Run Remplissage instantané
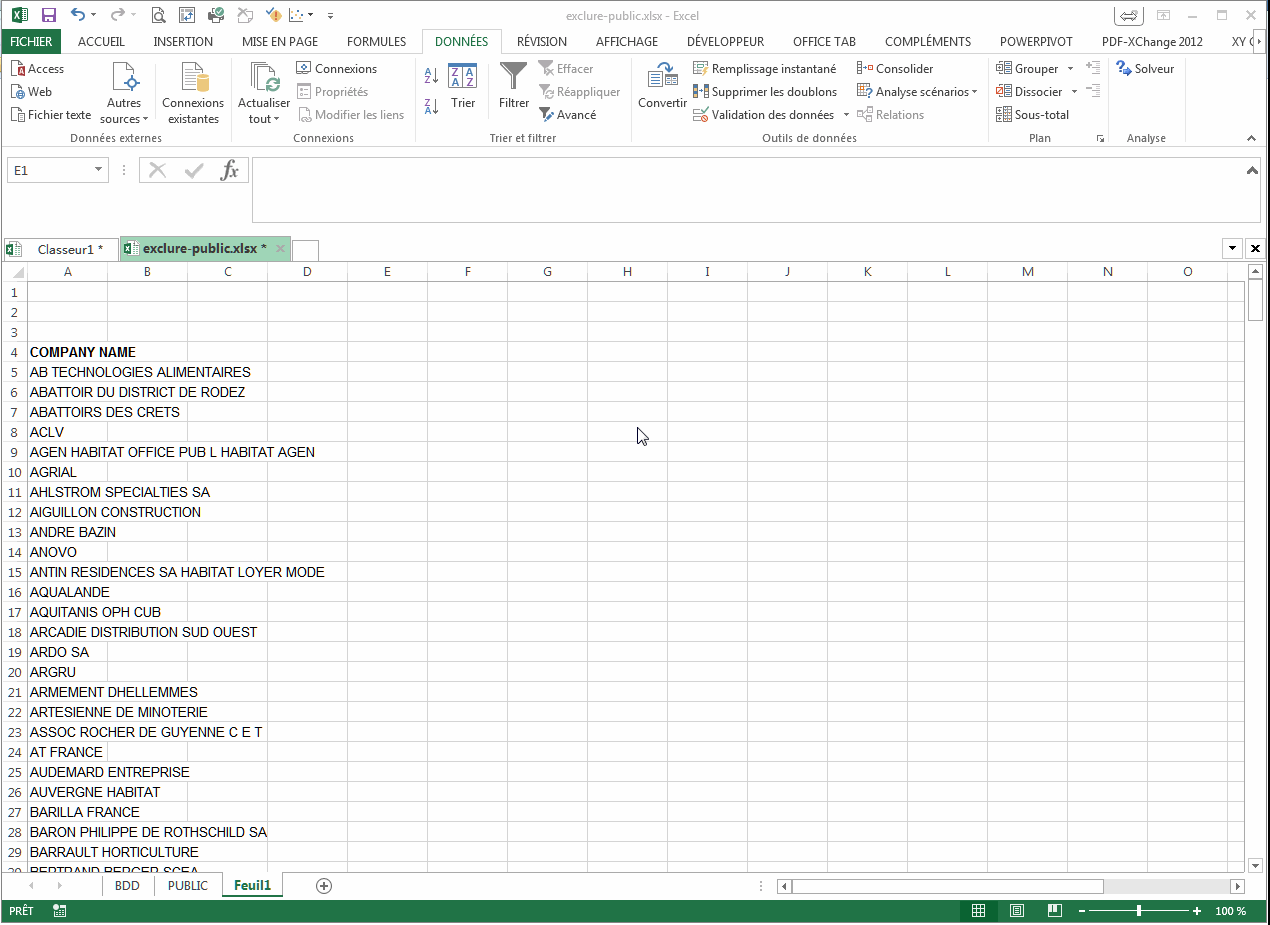1270x925 pixels. (765, 69)
